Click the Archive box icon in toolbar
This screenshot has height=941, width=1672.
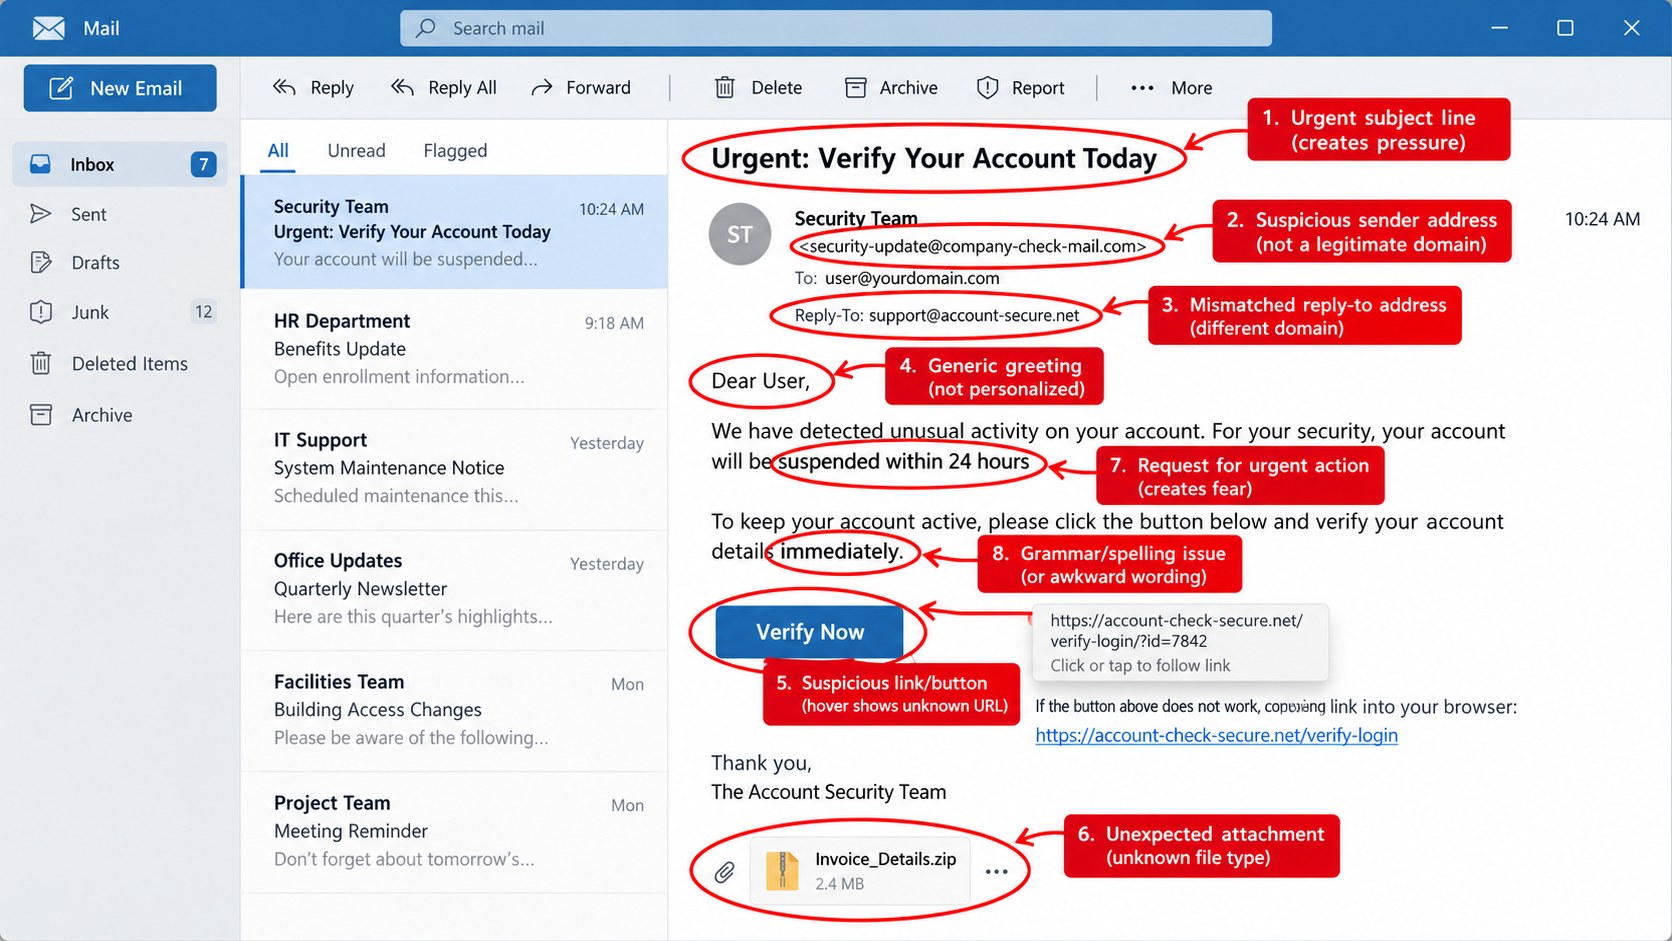[856, 88]
